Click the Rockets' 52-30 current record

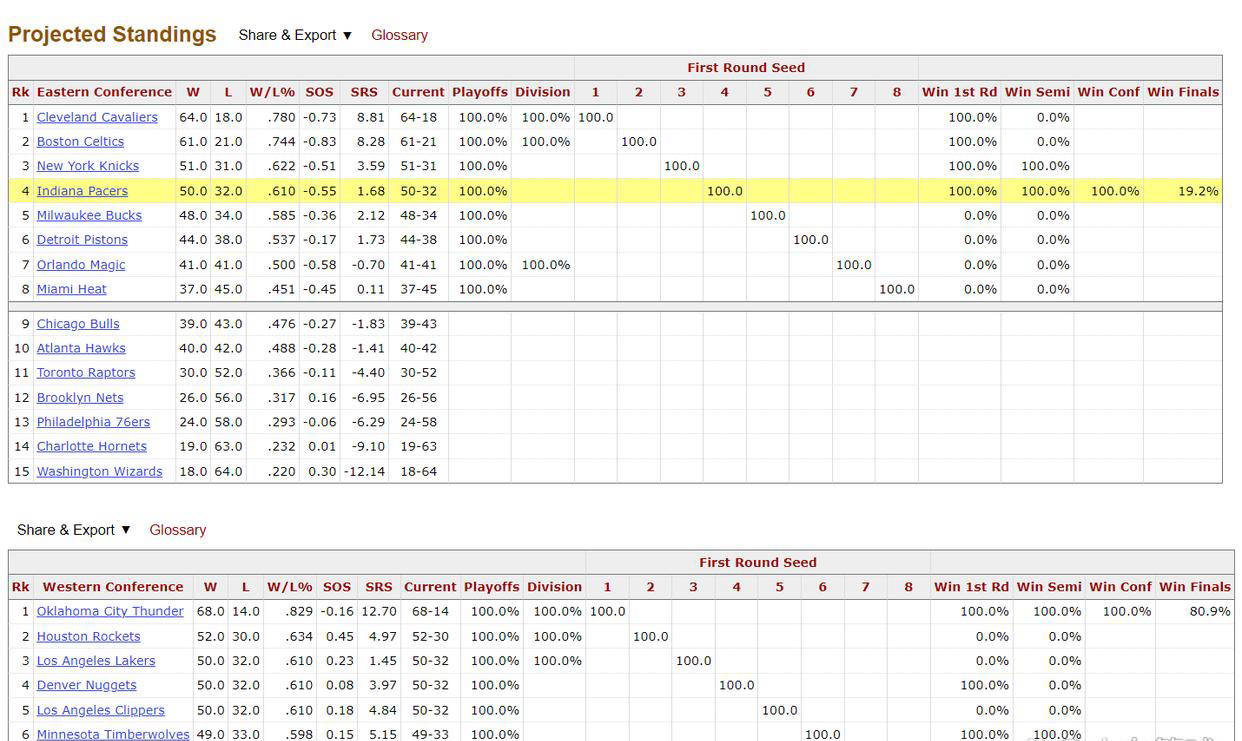coord(431,636)
